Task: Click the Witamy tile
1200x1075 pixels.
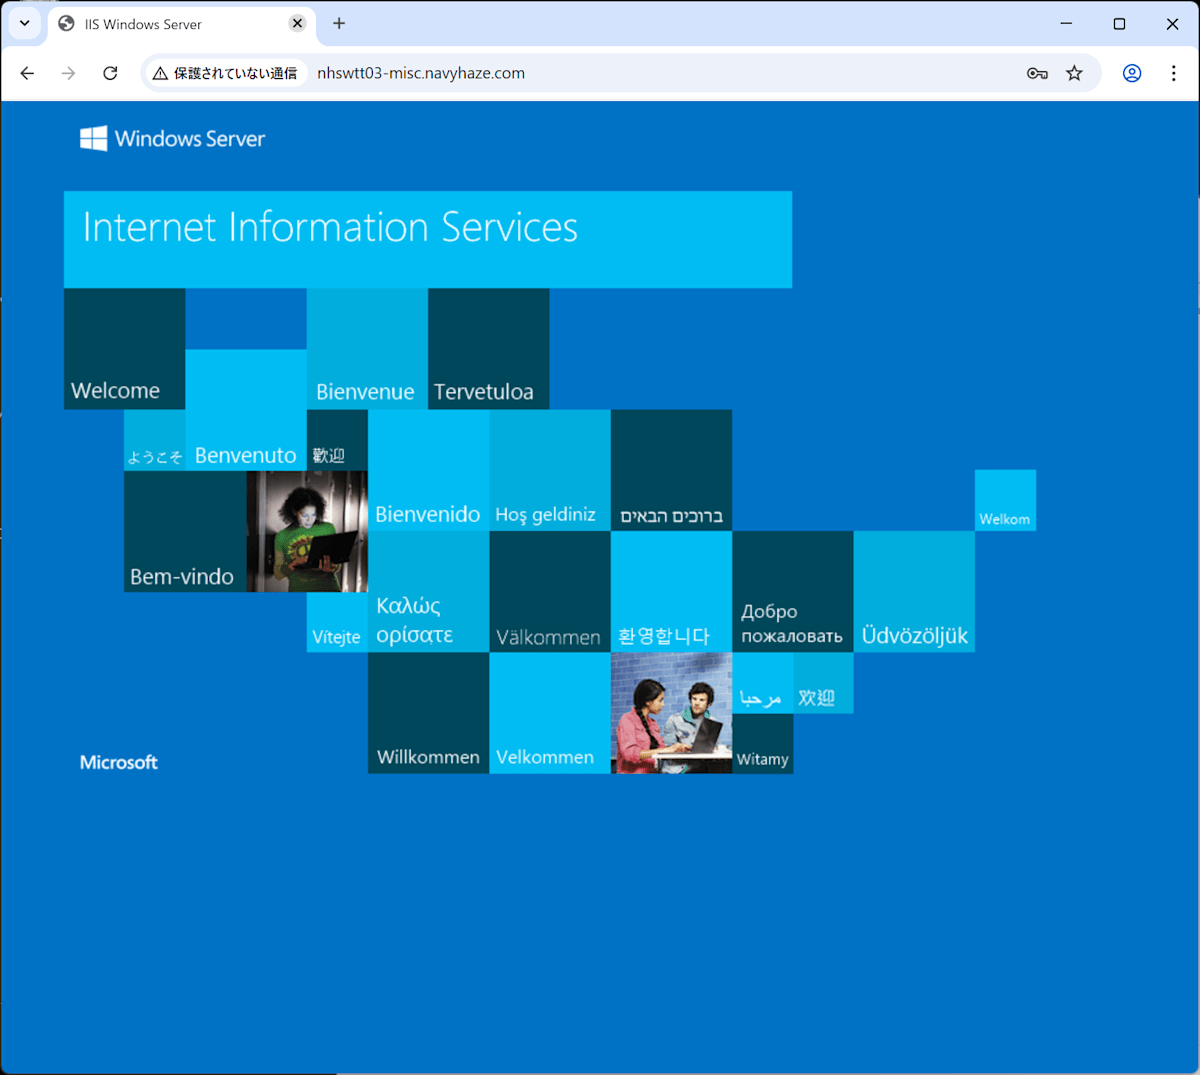Action: pos(762,743)
